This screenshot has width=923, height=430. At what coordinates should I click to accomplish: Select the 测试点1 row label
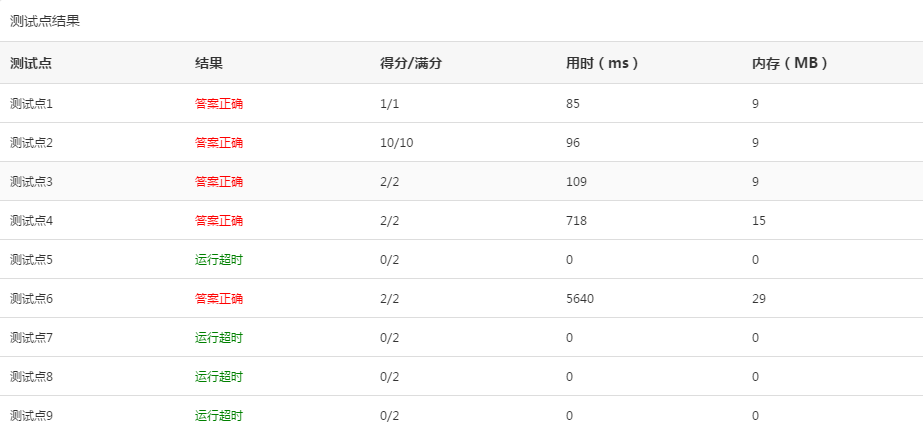[x=31, y=103]
